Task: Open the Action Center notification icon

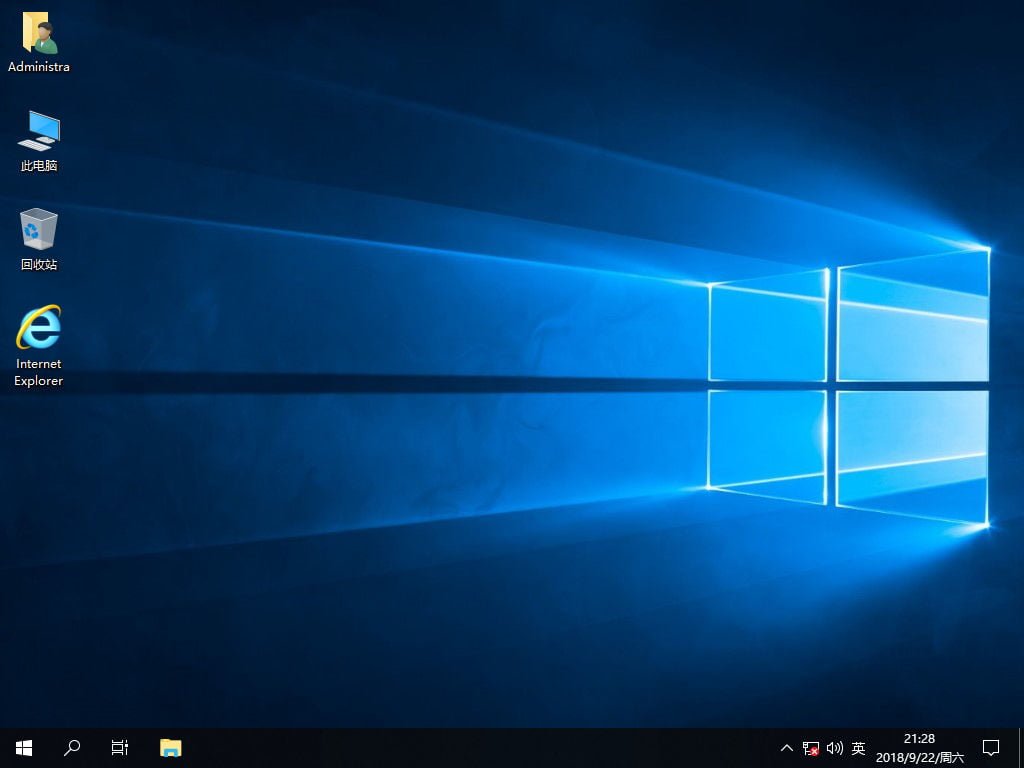Action: pyautogui.click(x=991, y=747)
